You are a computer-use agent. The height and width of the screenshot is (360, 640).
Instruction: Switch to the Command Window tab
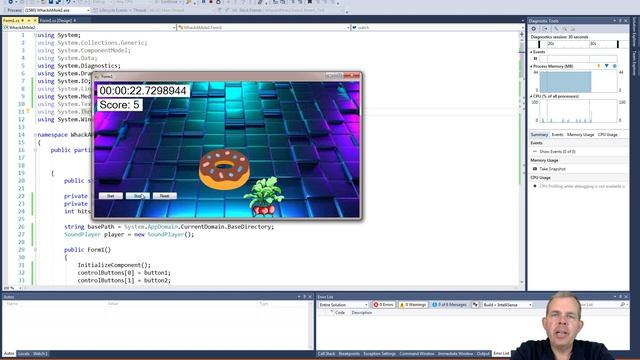(417, 353)
